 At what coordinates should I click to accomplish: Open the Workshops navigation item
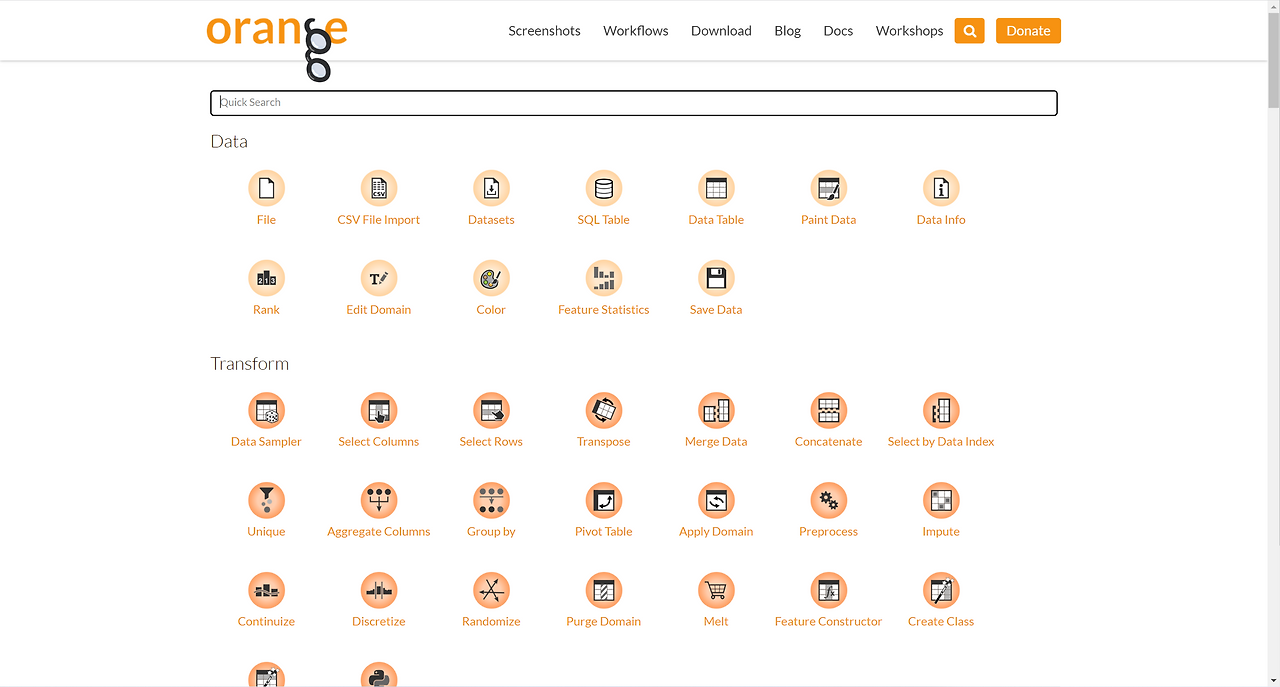coord(909,31)
